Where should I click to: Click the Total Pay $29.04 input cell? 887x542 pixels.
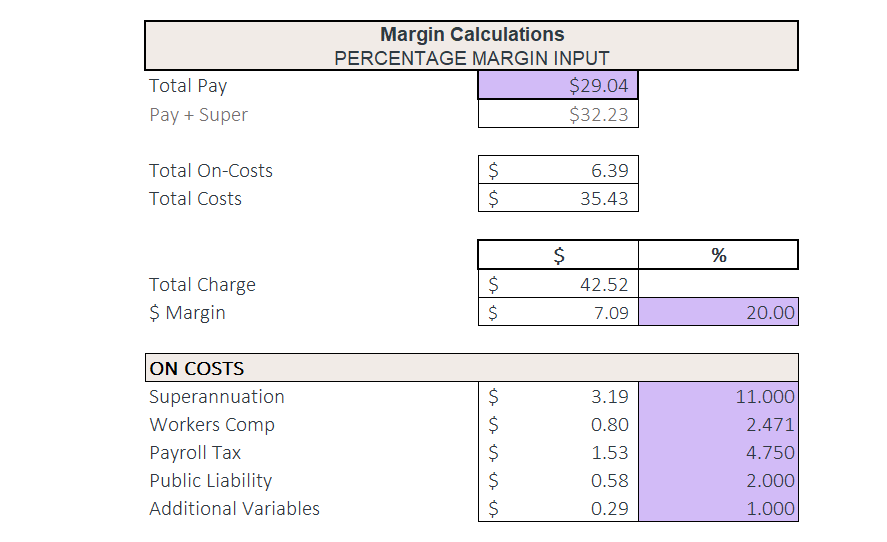pos(558,86)
